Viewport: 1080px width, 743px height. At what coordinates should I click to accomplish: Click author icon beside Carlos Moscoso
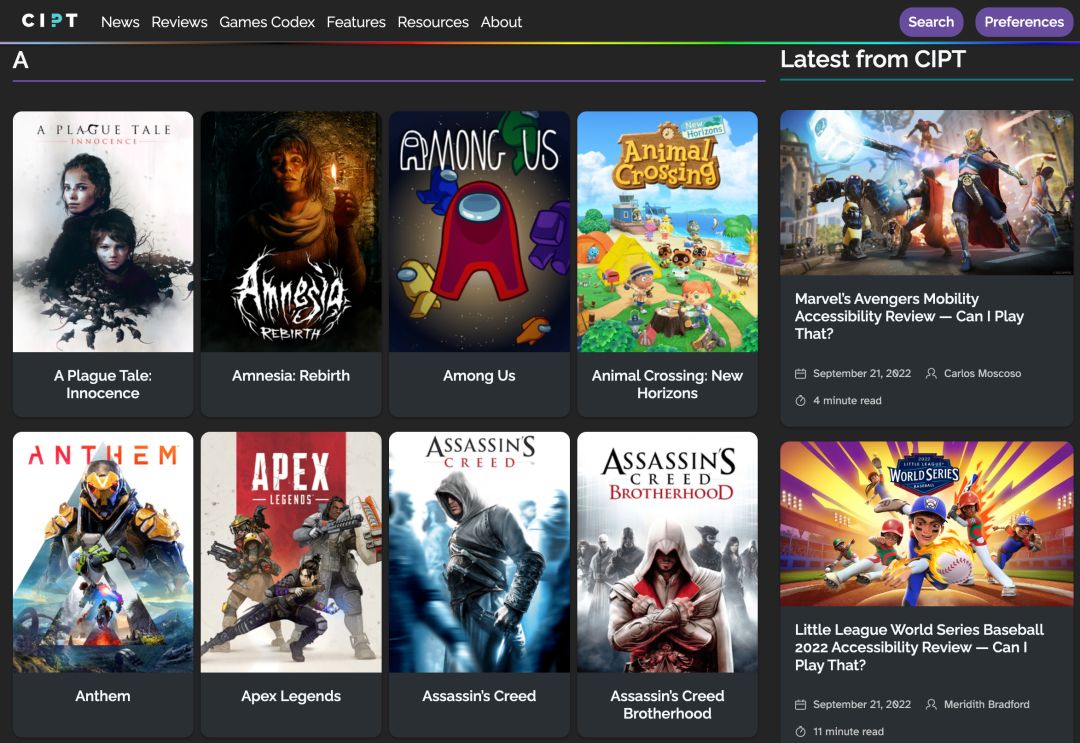[931, 373]
